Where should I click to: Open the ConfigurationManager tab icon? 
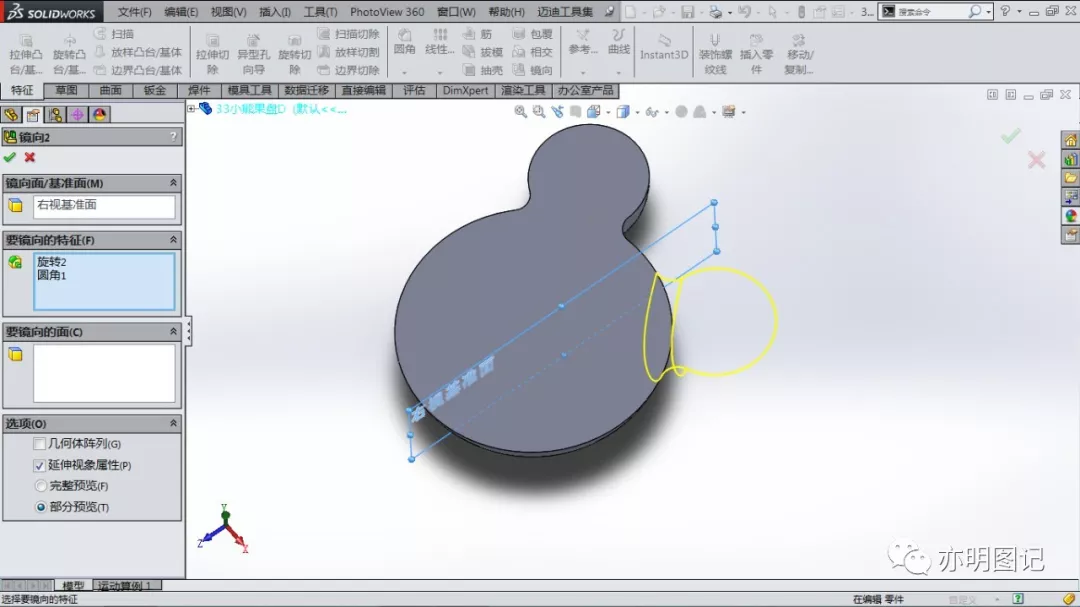tap(55, 115)
